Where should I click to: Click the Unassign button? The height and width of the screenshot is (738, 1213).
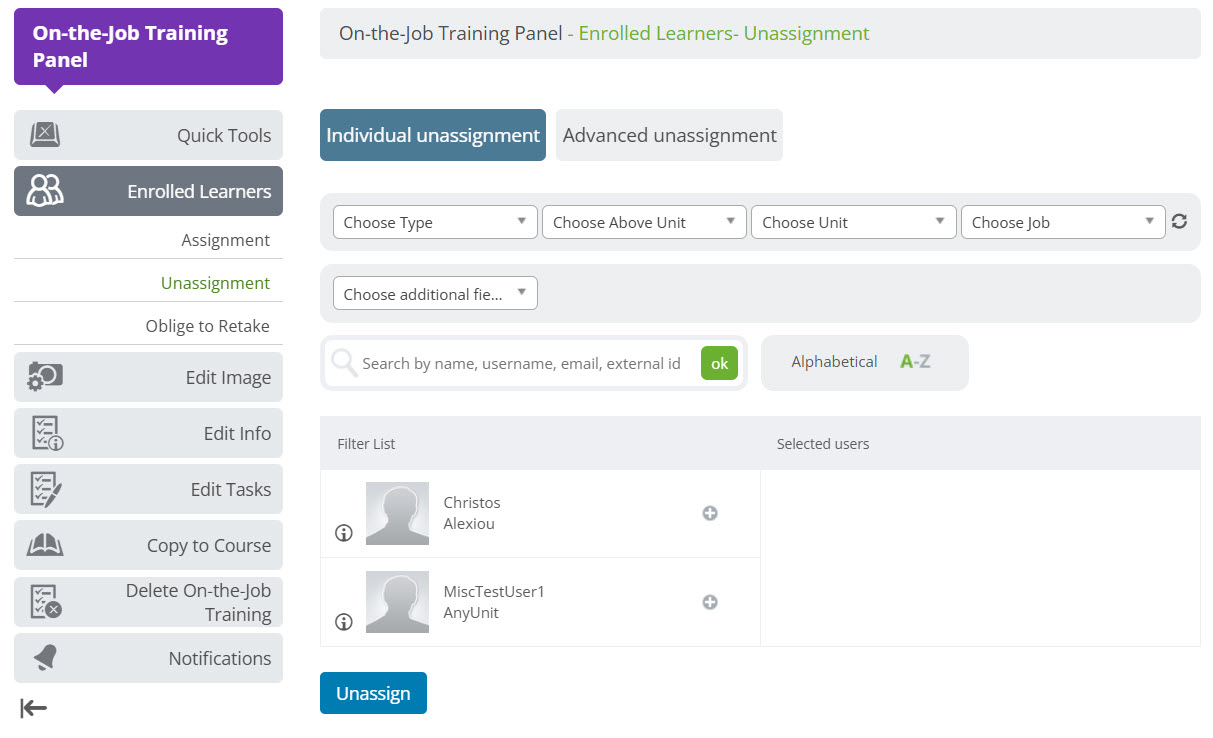click(373, 693)
